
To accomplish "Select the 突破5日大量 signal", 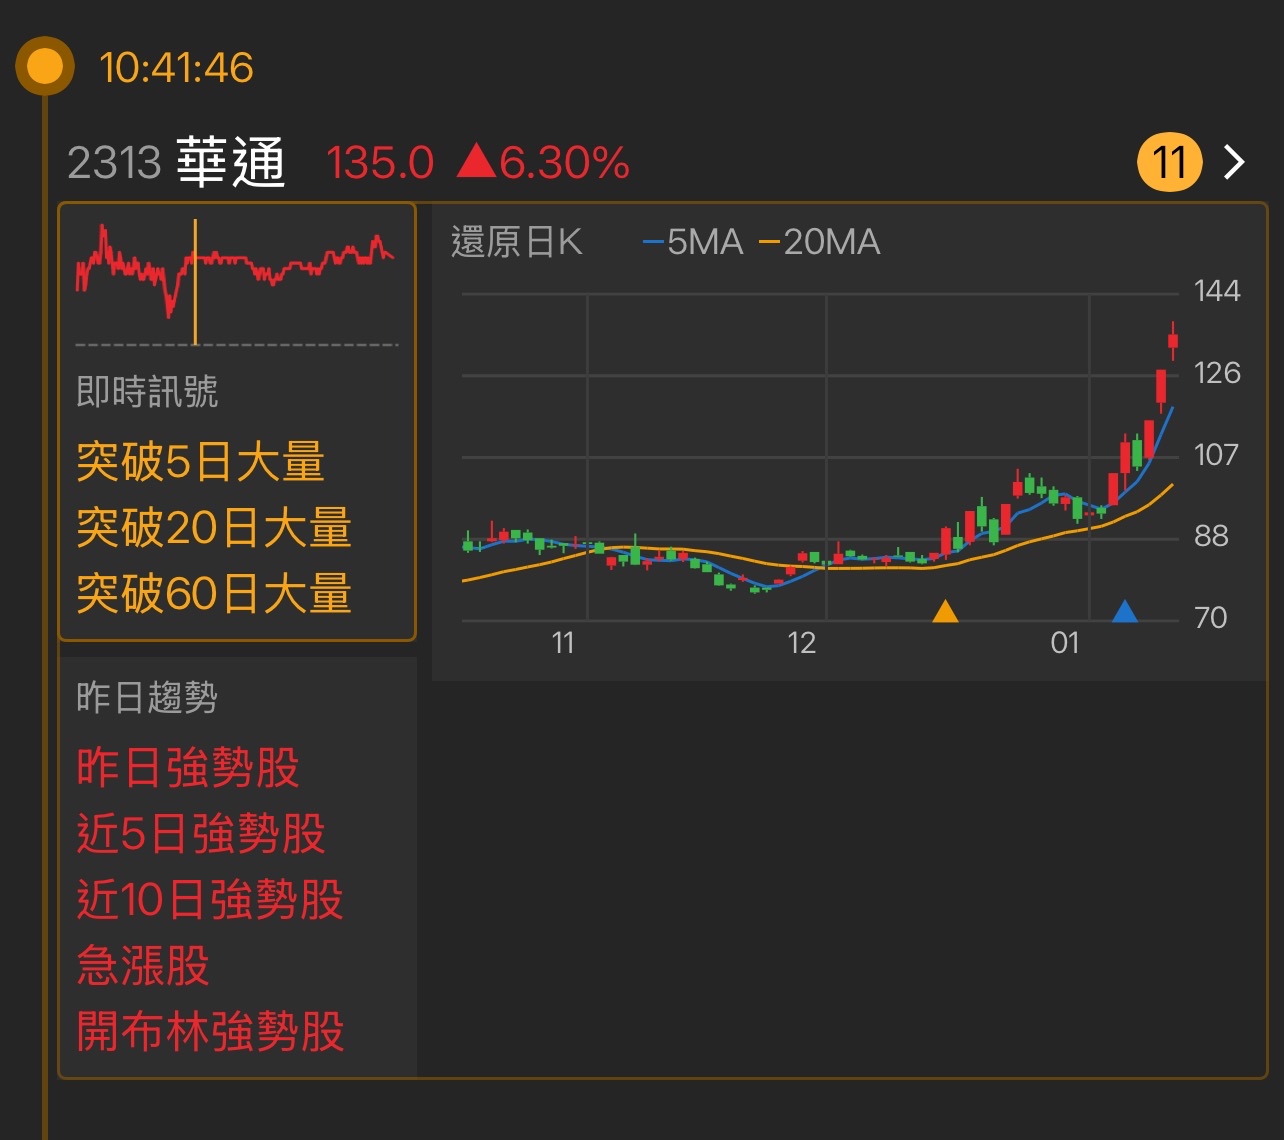I will 201,462.
